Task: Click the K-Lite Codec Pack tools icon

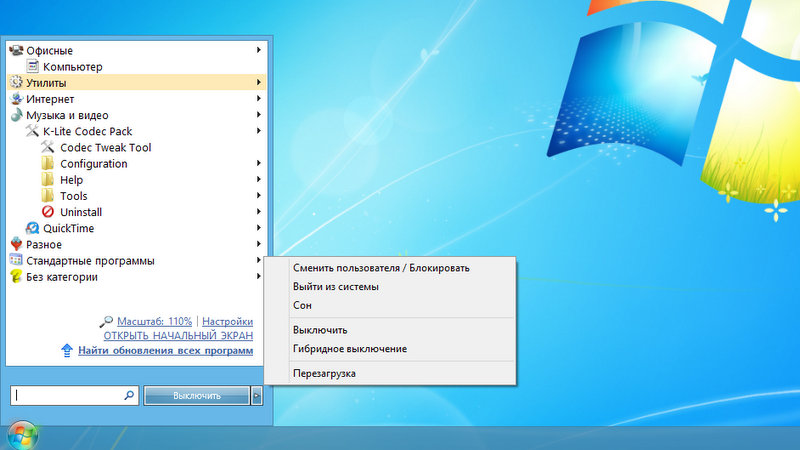Action: click(x=33, y=131)
